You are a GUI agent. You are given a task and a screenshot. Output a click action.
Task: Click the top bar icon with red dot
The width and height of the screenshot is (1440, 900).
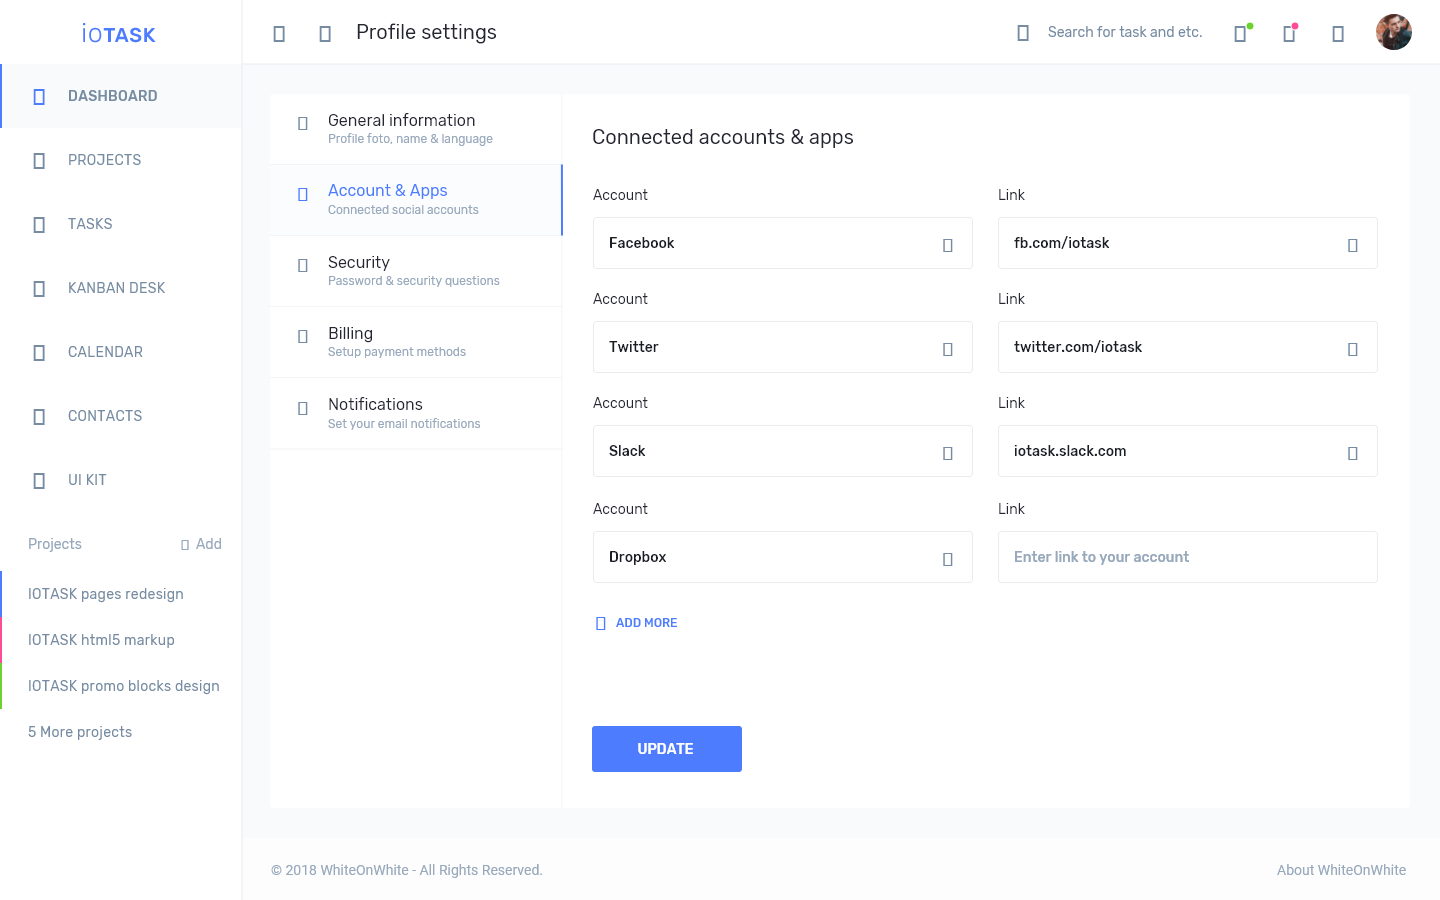(x=1290, y=33)
